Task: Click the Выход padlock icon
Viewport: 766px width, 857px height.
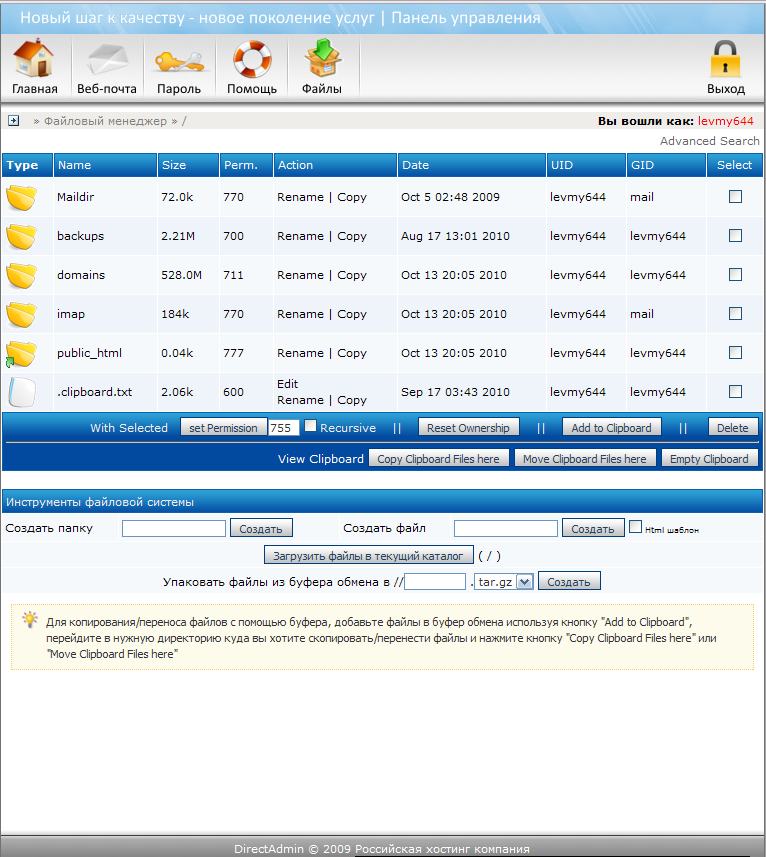Action: (725, 58)
